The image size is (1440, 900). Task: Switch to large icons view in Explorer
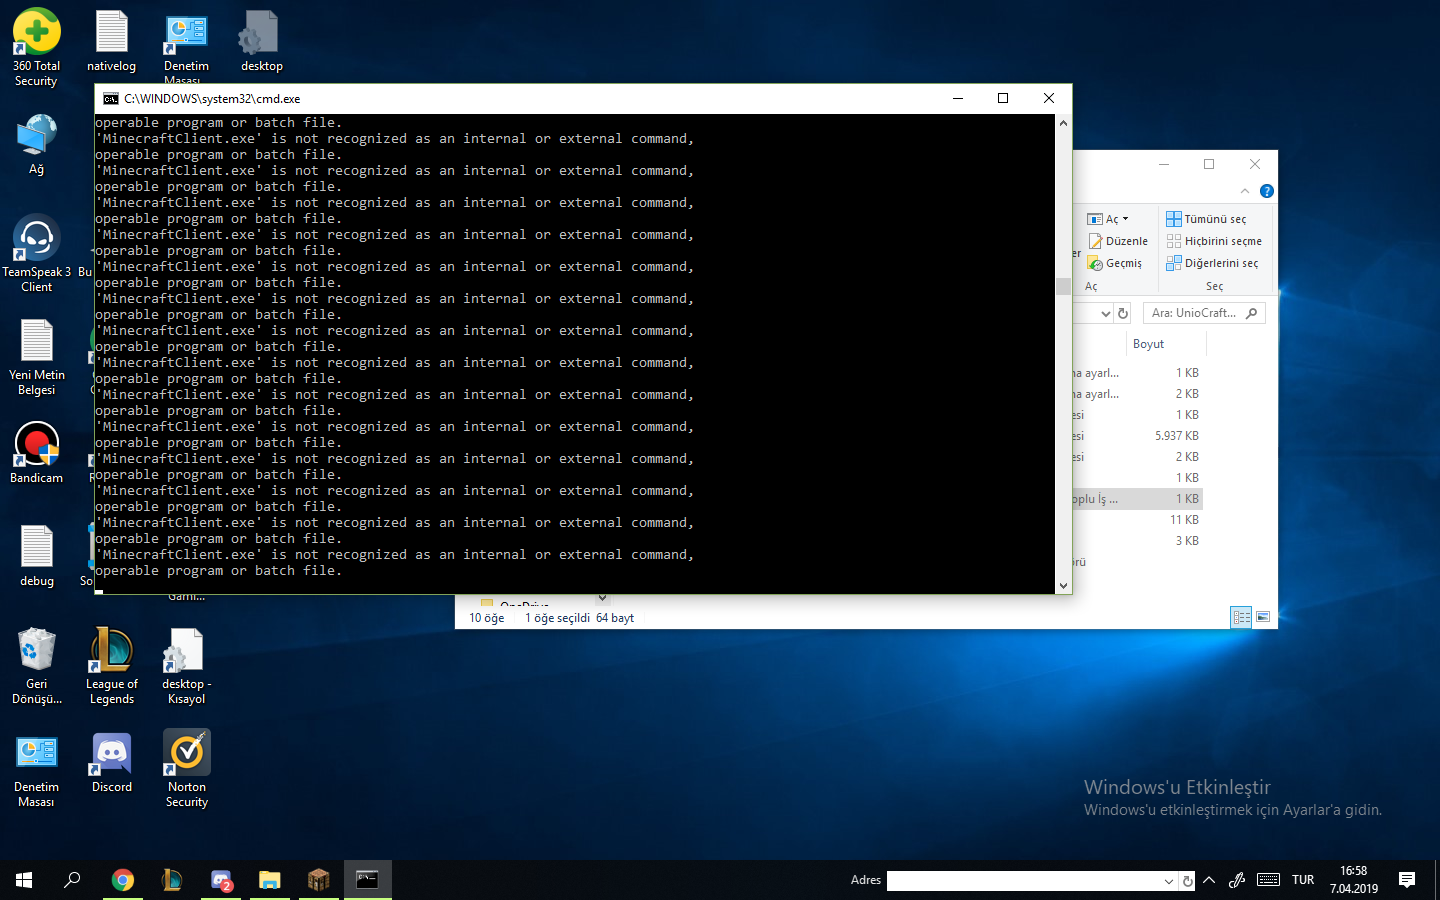[1263, 617]
